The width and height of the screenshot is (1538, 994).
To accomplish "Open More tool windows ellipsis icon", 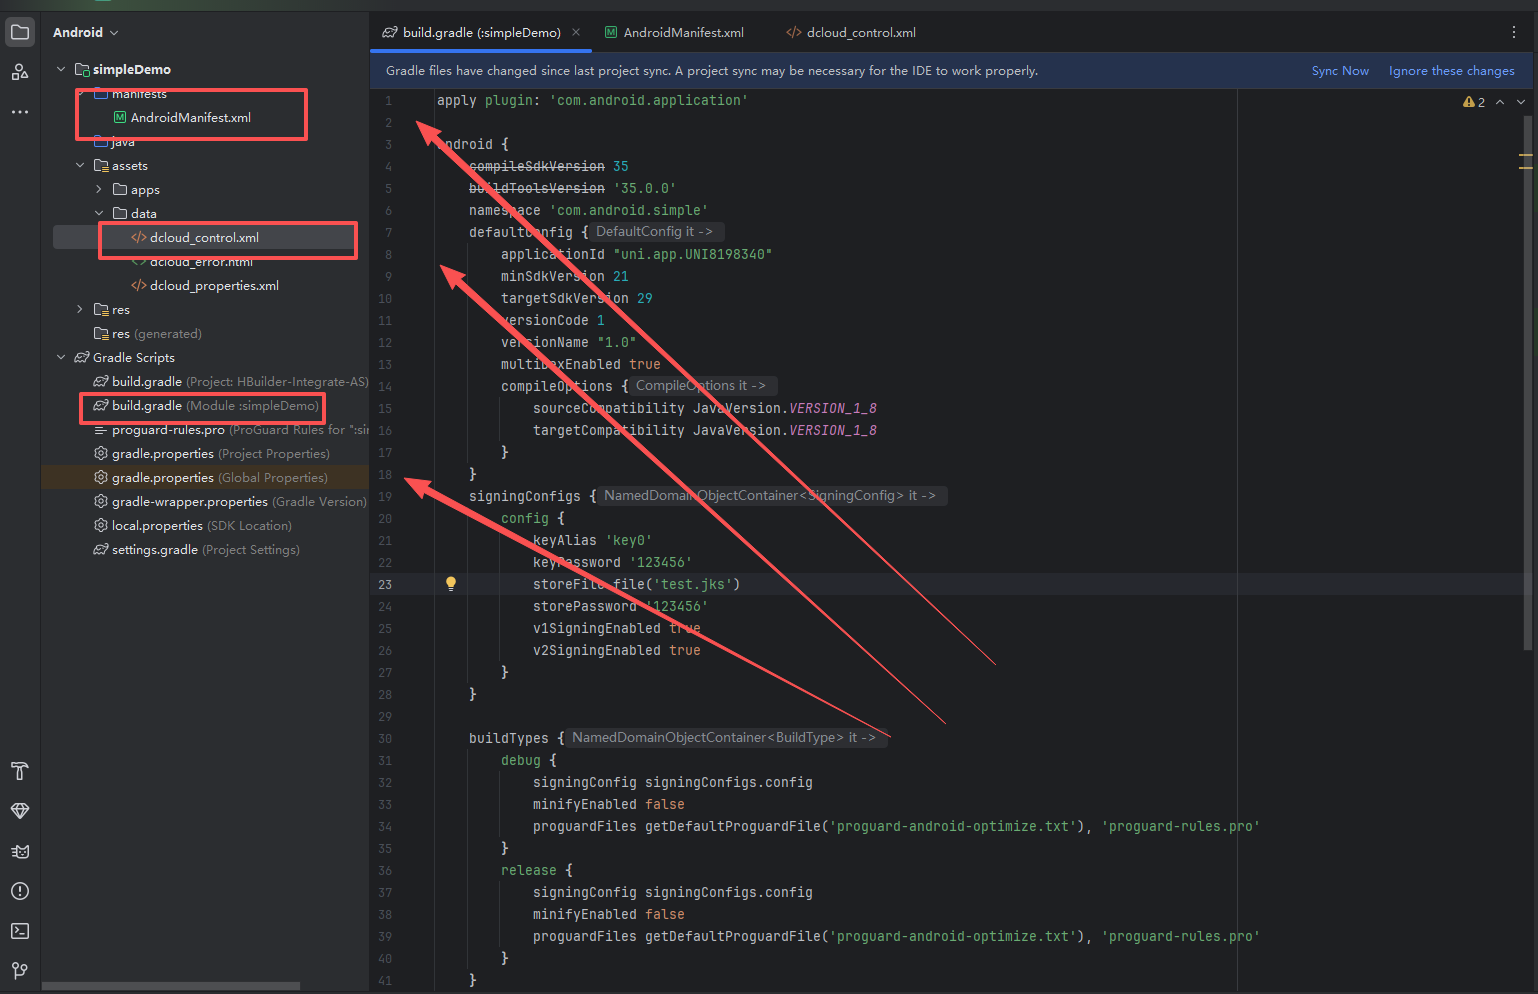I will click(x=20, y=112).
